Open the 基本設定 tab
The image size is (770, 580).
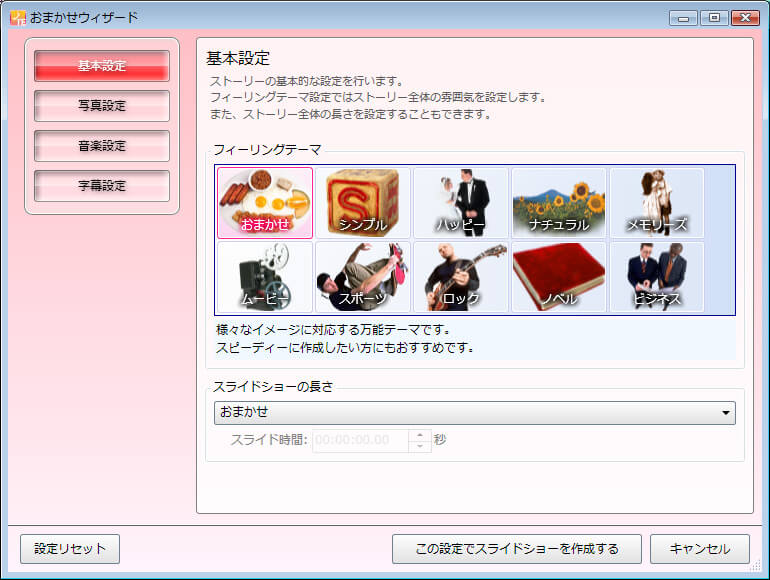(x=102, y=66)
